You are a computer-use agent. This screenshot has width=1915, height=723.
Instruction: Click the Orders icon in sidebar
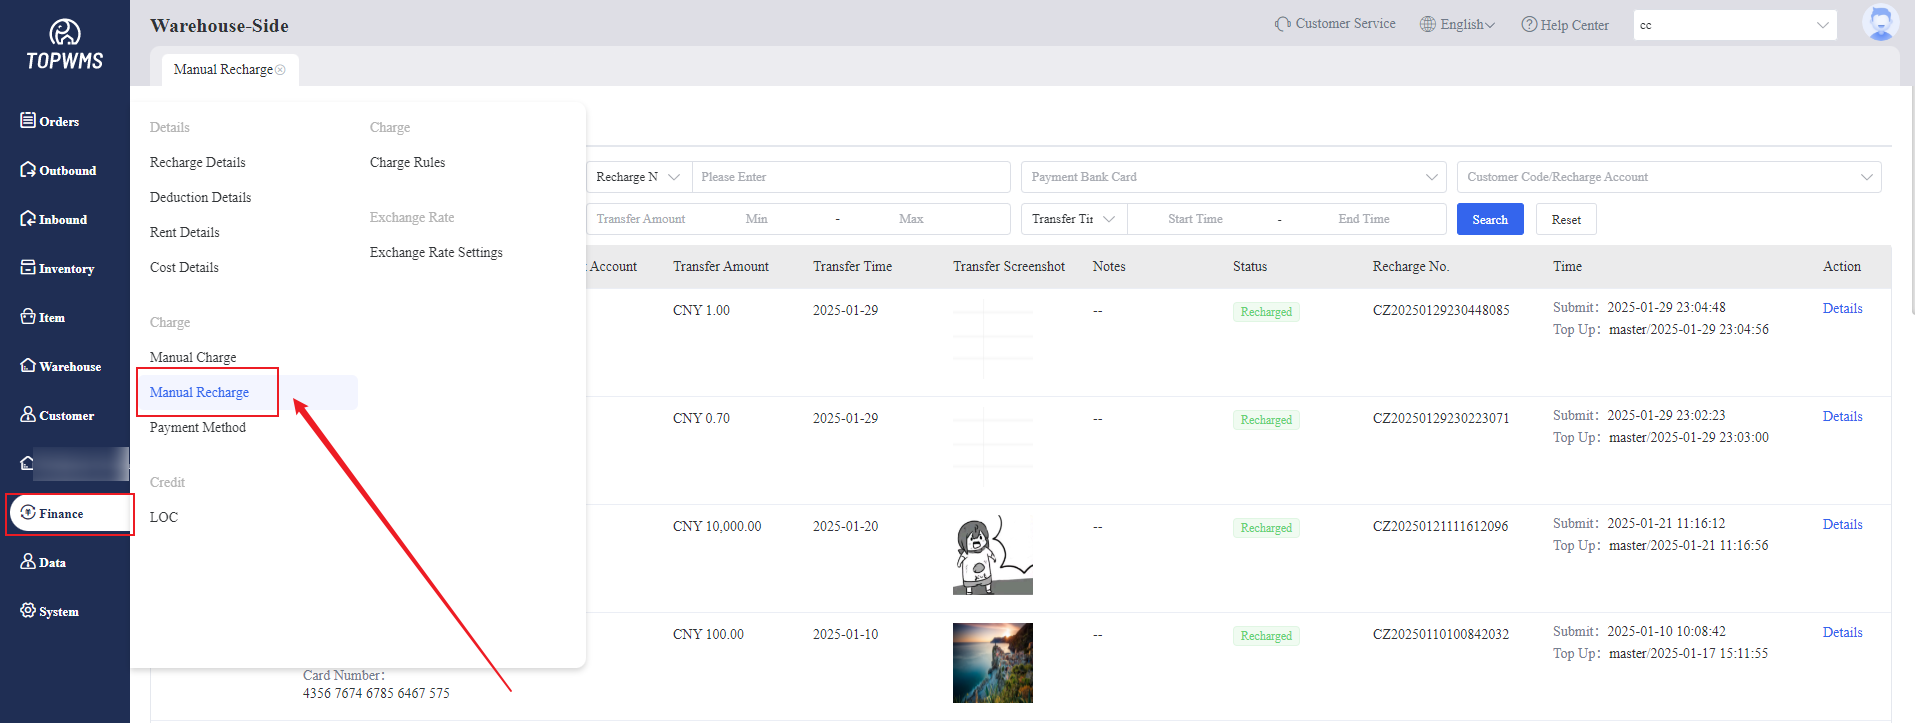point(28,120)
